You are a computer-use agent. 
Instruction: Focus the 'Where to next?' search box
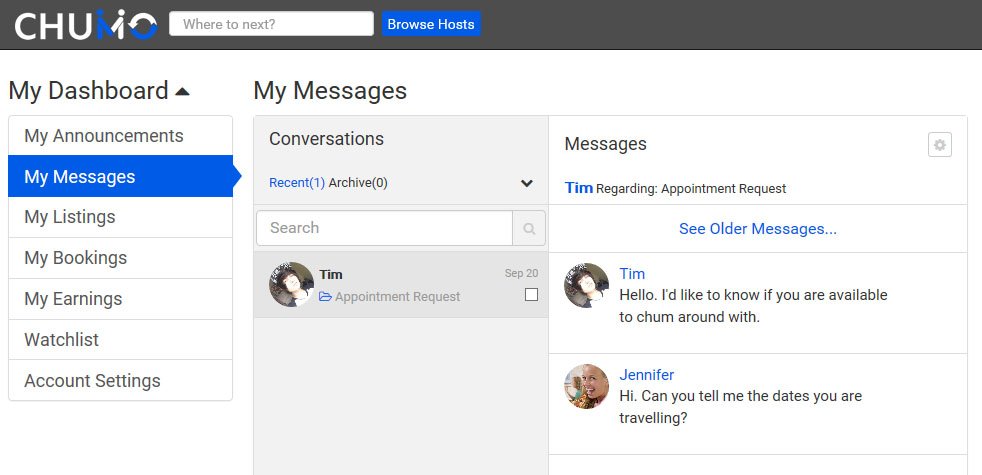click(x=271, y=24)
